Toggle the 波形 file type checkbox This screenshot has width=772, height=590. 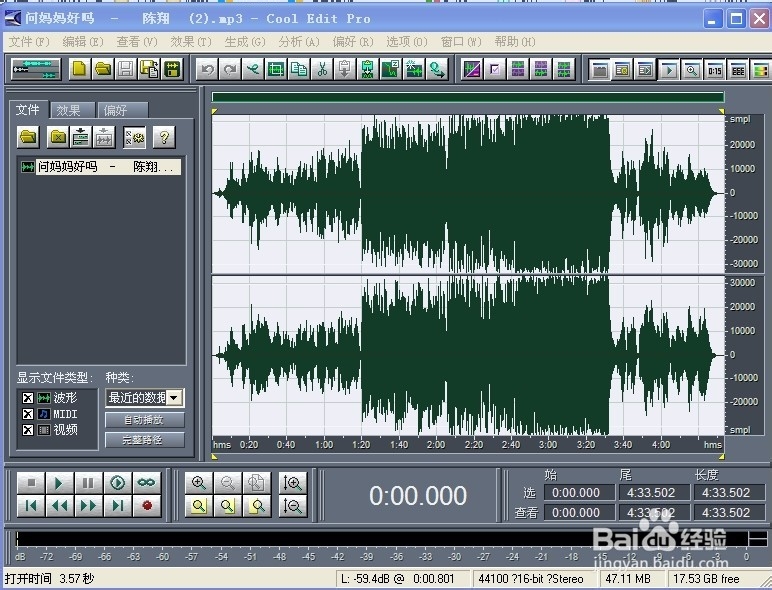(28, 398)
